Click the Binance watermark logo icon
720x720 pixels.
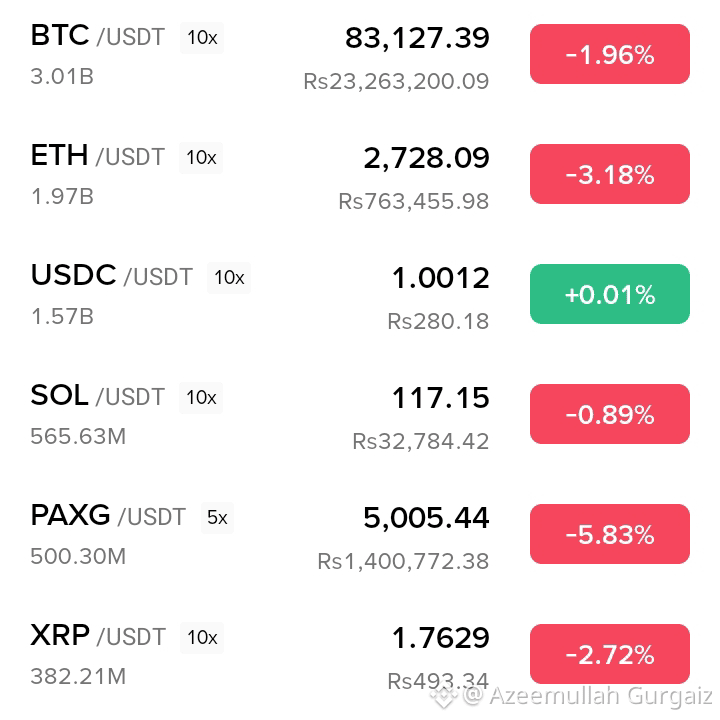[443, 695]
